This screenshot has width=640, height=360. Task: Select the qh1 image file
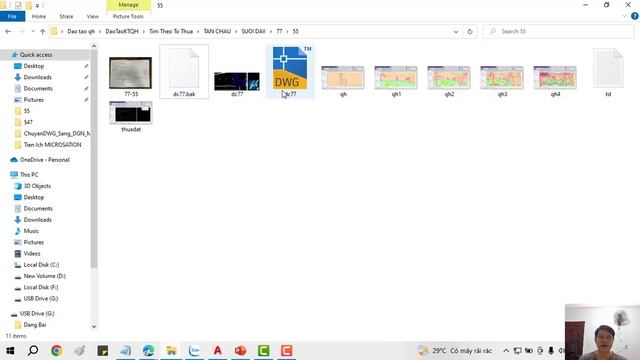point(396,78)
